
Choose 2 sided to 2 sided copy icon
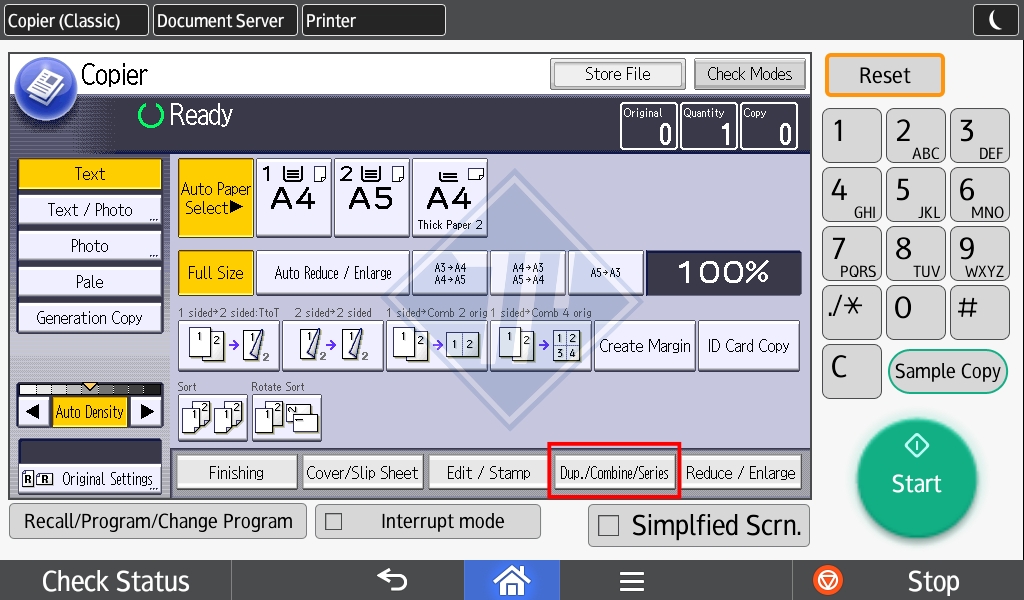(332, 346)
